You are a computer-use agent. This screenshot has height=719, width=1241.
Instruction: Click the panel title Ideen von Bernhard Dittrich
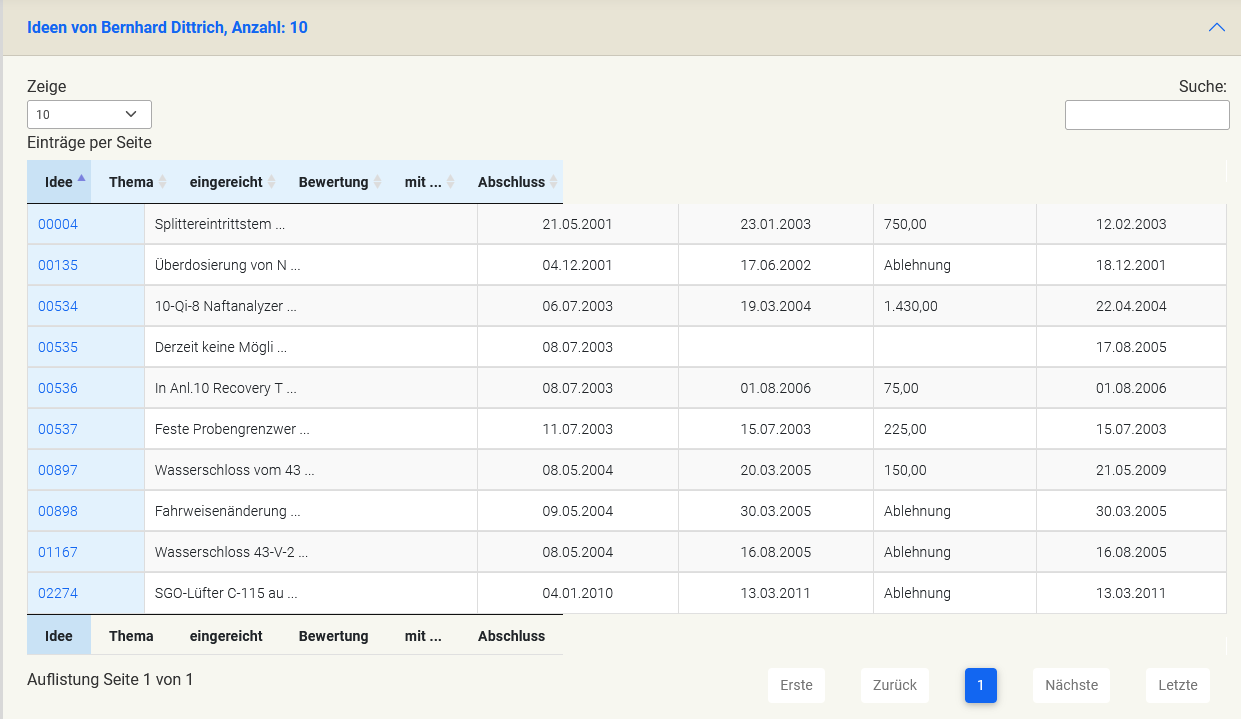[x=167, y=28]
